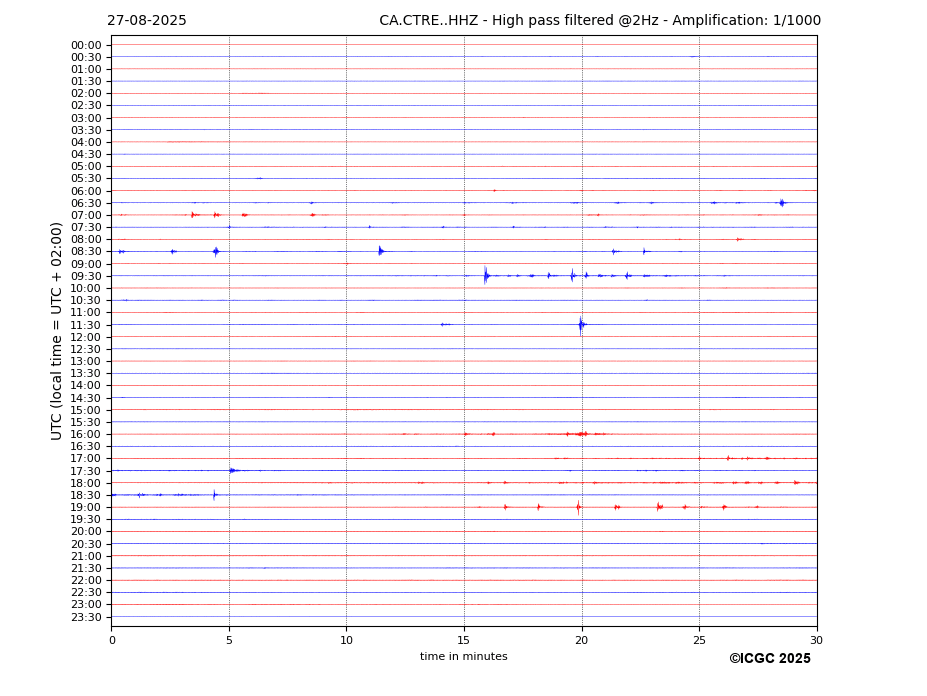
Task: Select the 13:30 time row label
Action: [x=86, y=373]
